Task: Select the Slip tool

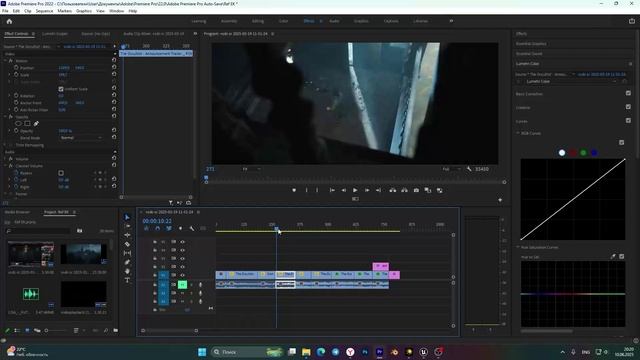Action: pos(127,253)
